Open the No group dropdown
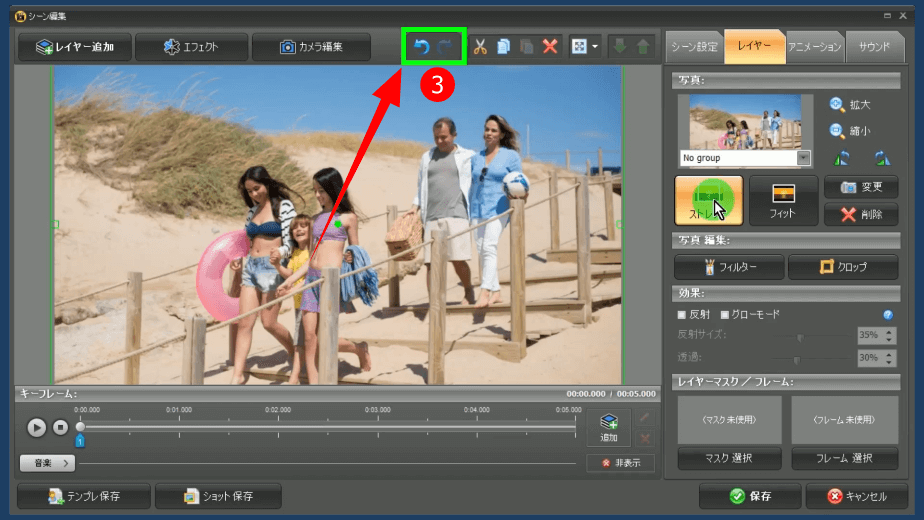Viewport: 924px width, 520px height. click(x=803, y=158)
